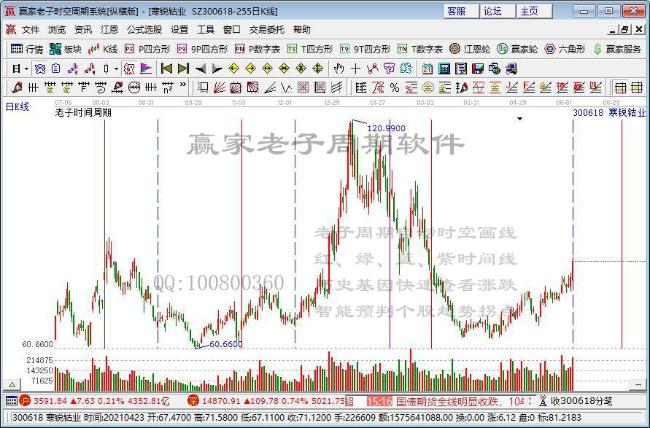The image size is (650, 428).
Task: Open the 公式选股 menu
Action: (x=144, y=29)
